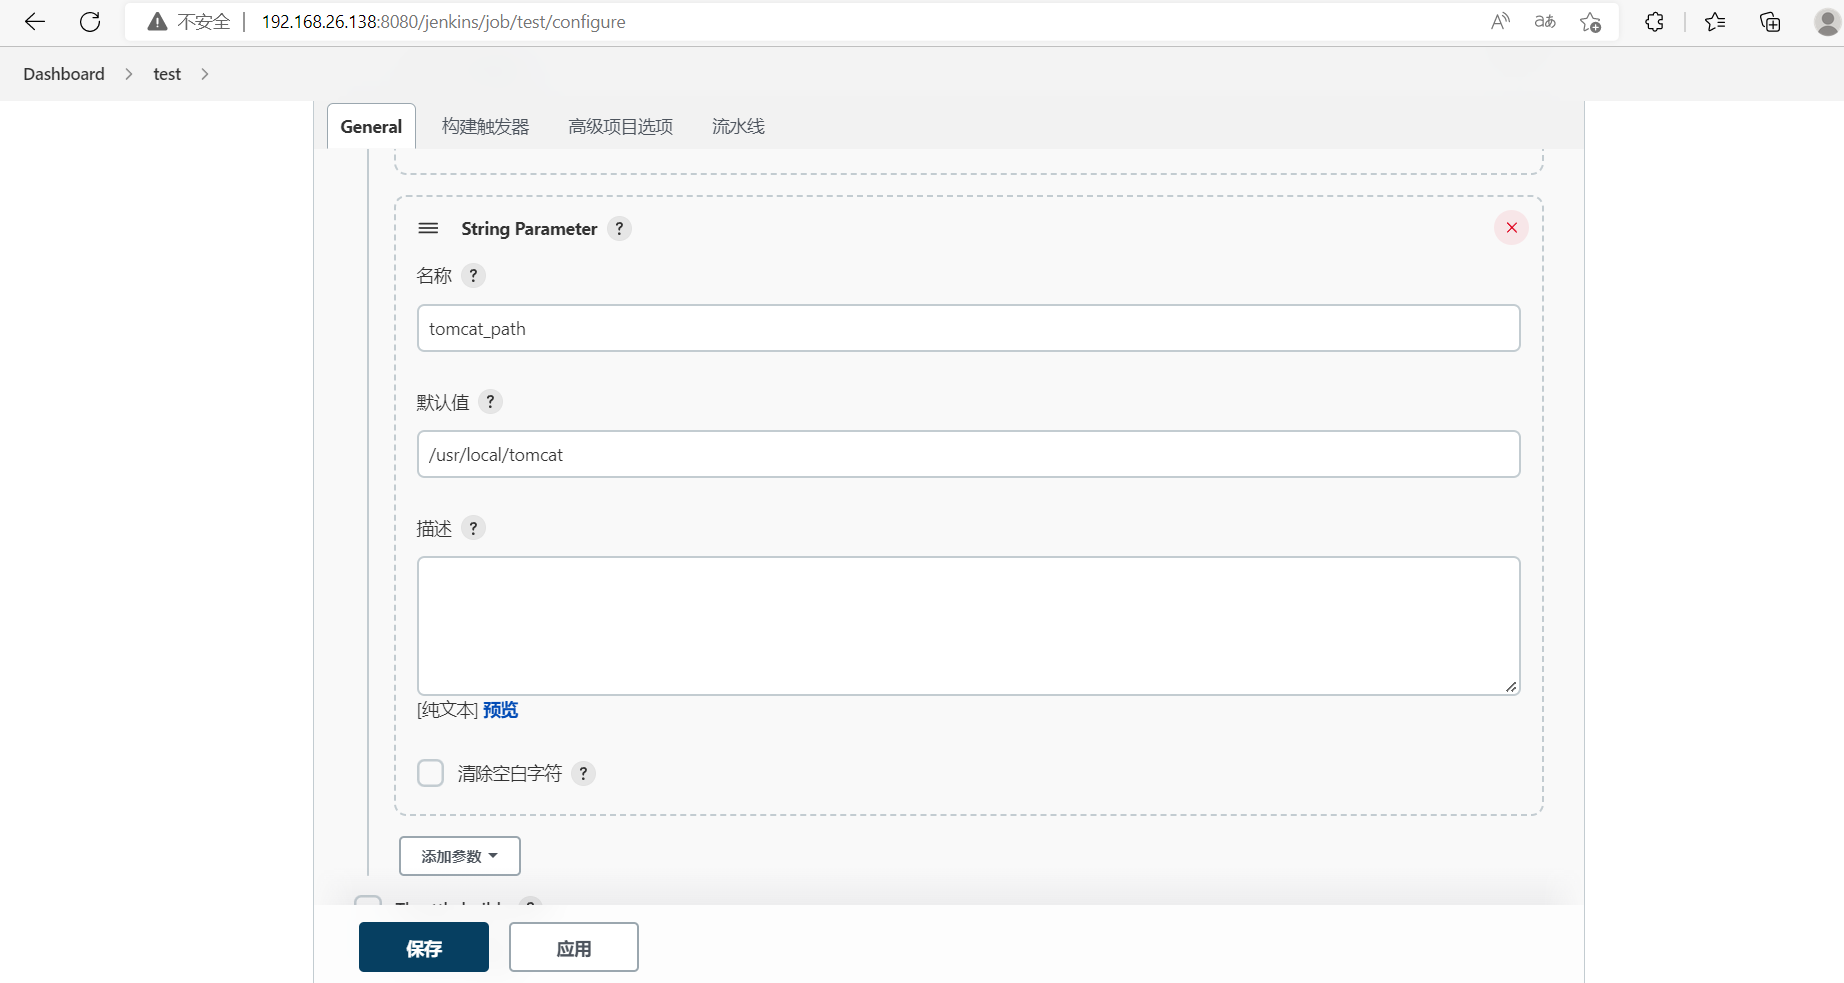
Task: Open the favorites list icon
Action: tap(1715, 22)
